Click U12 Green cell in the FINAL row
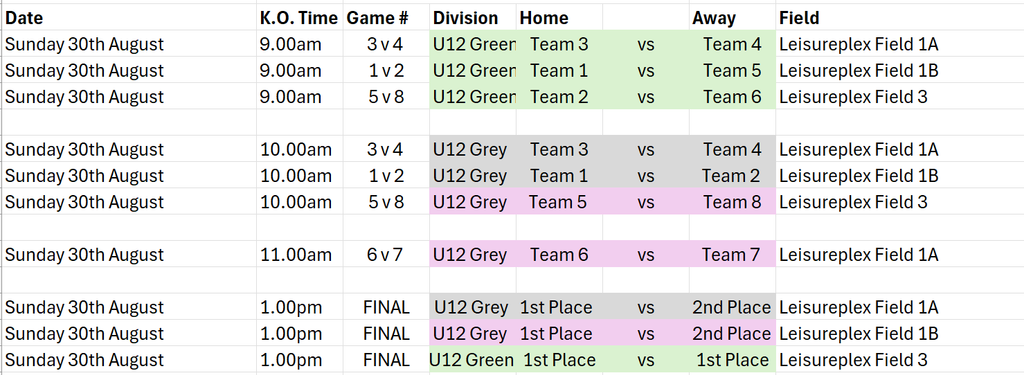Viewport: 1024px width, 375px height. pyautogui.click(x=473, y=360)
